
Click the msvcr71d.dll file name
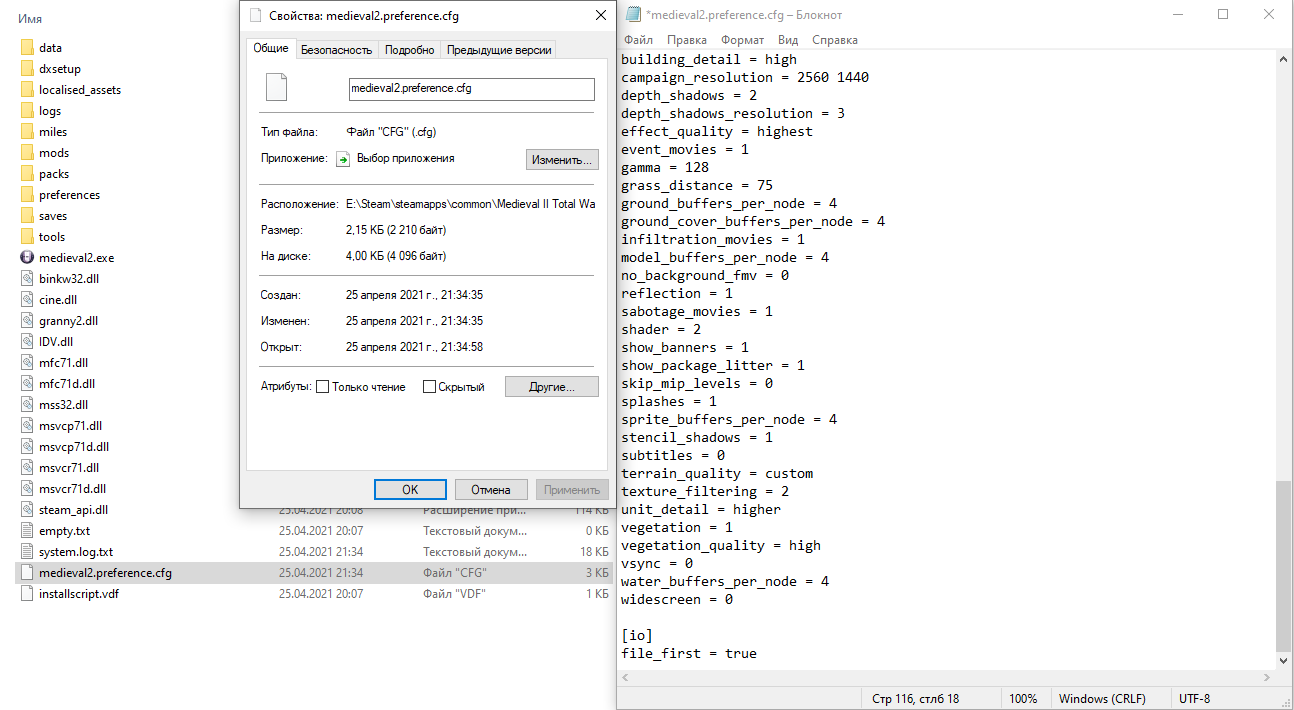click(72, 488)
